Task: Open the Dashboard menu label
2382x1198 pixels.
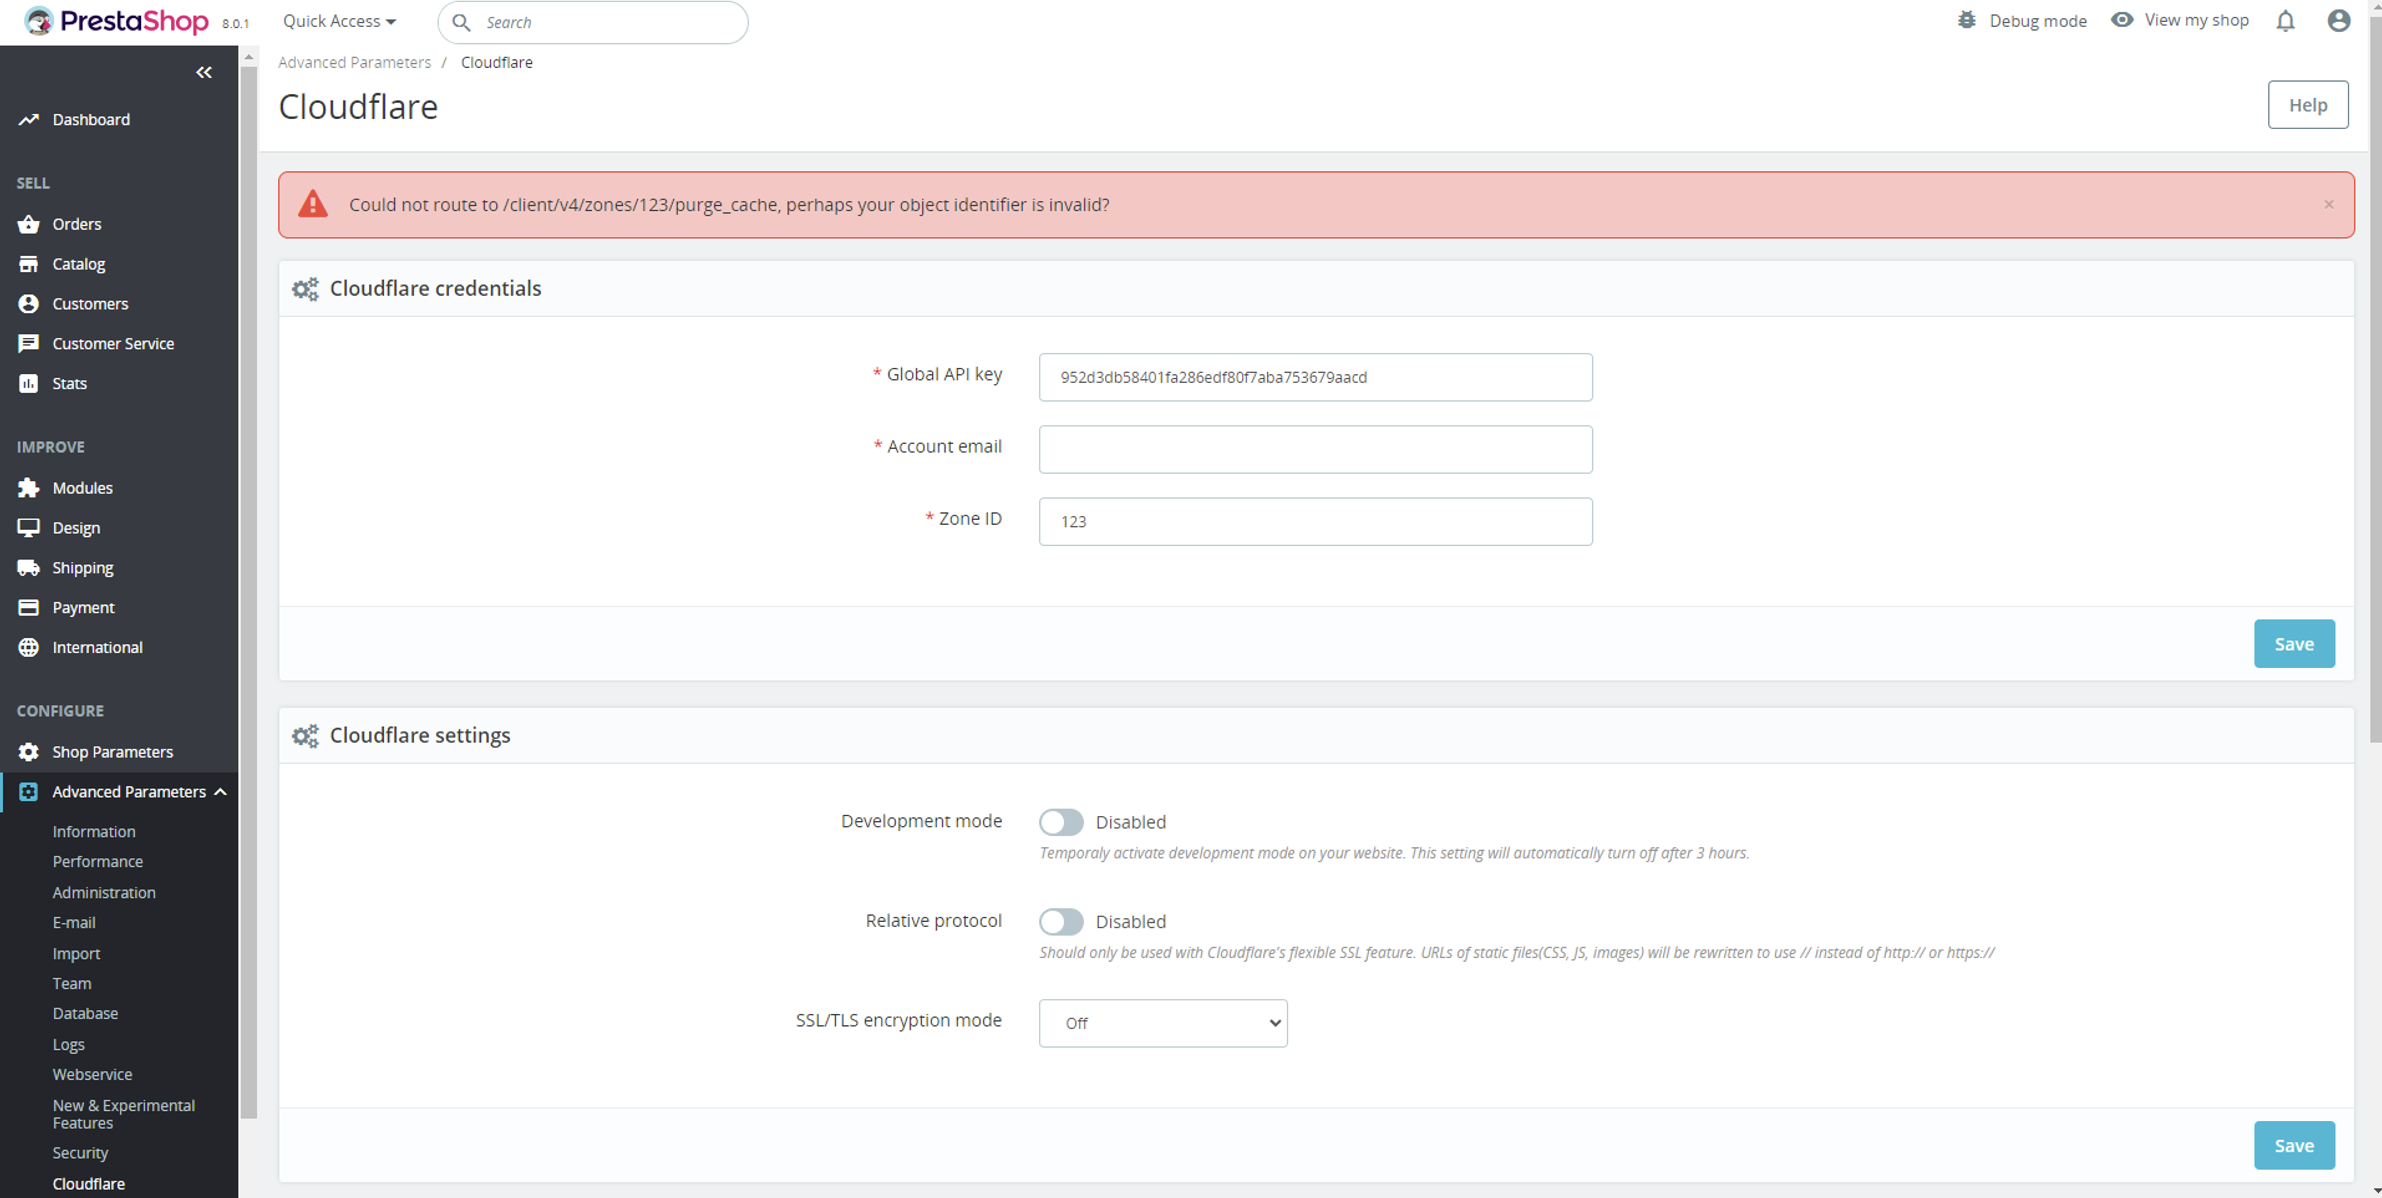Action: click(x=91, y=119)
